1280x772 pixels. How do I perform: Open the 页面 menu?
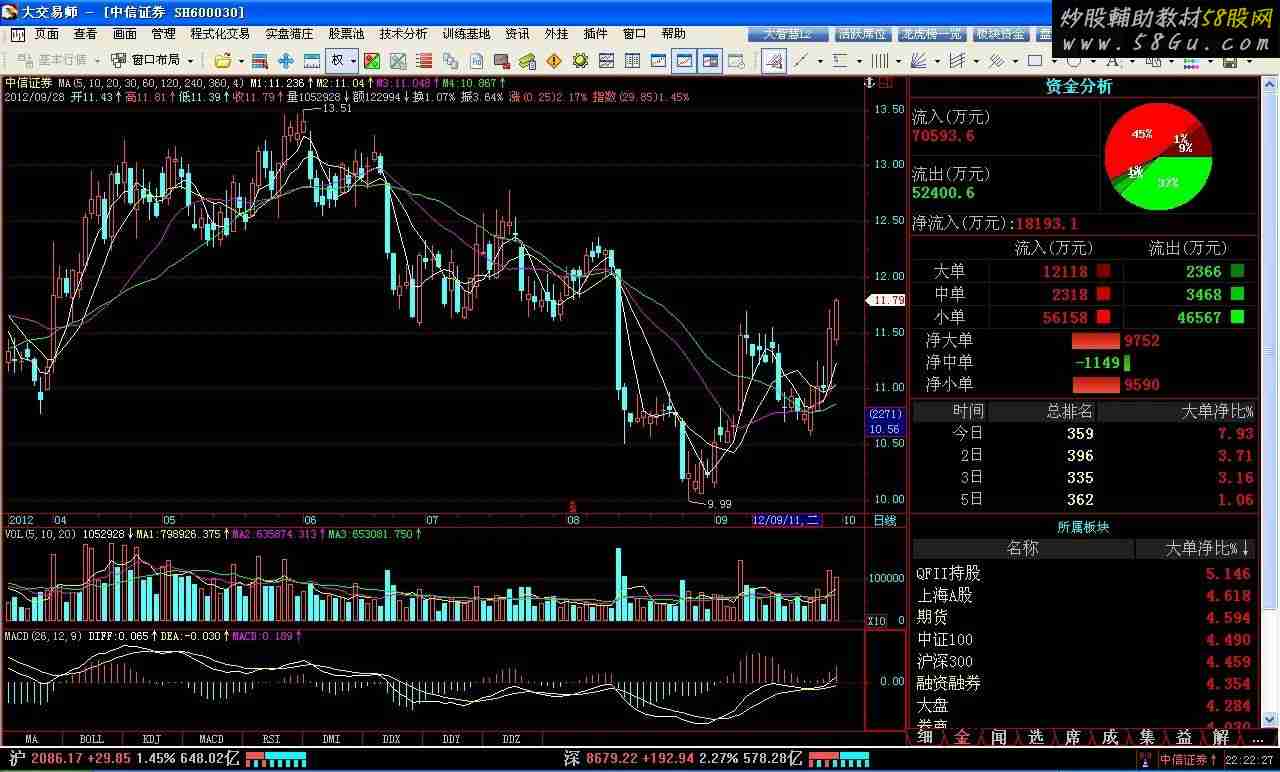tap(47, 34)
